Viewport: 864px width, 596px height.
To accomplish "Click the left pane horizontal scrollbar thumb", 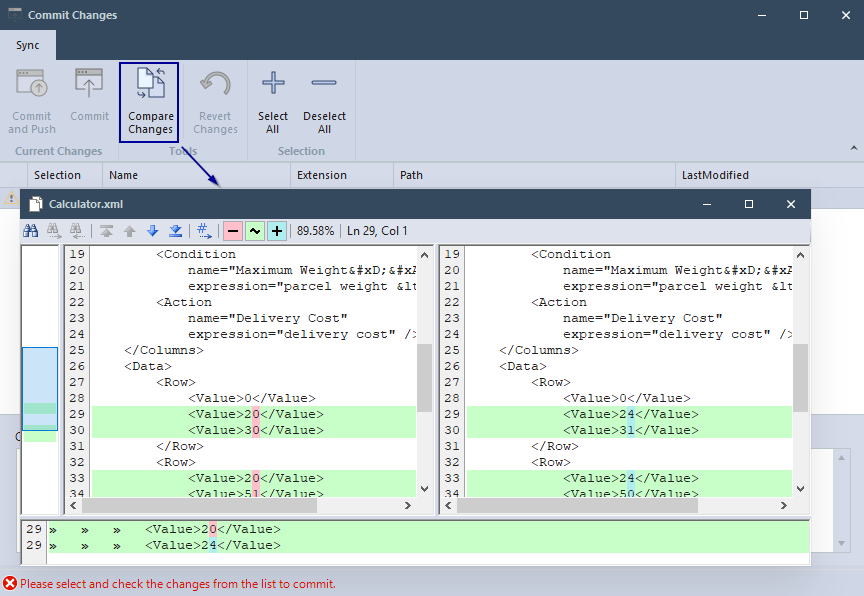I will (x=199, y=505).
